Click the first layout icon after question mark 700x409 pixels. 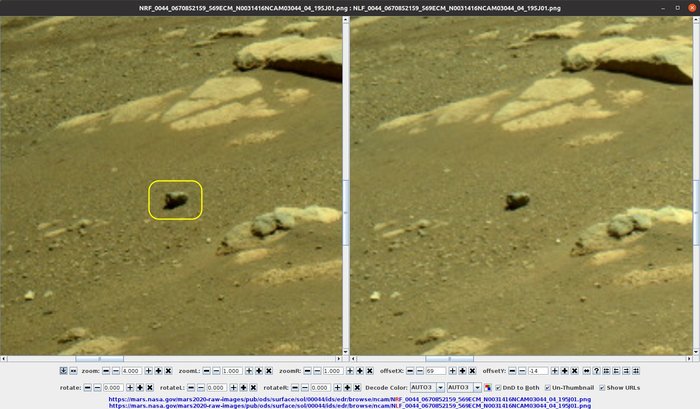tap(606, 371)
